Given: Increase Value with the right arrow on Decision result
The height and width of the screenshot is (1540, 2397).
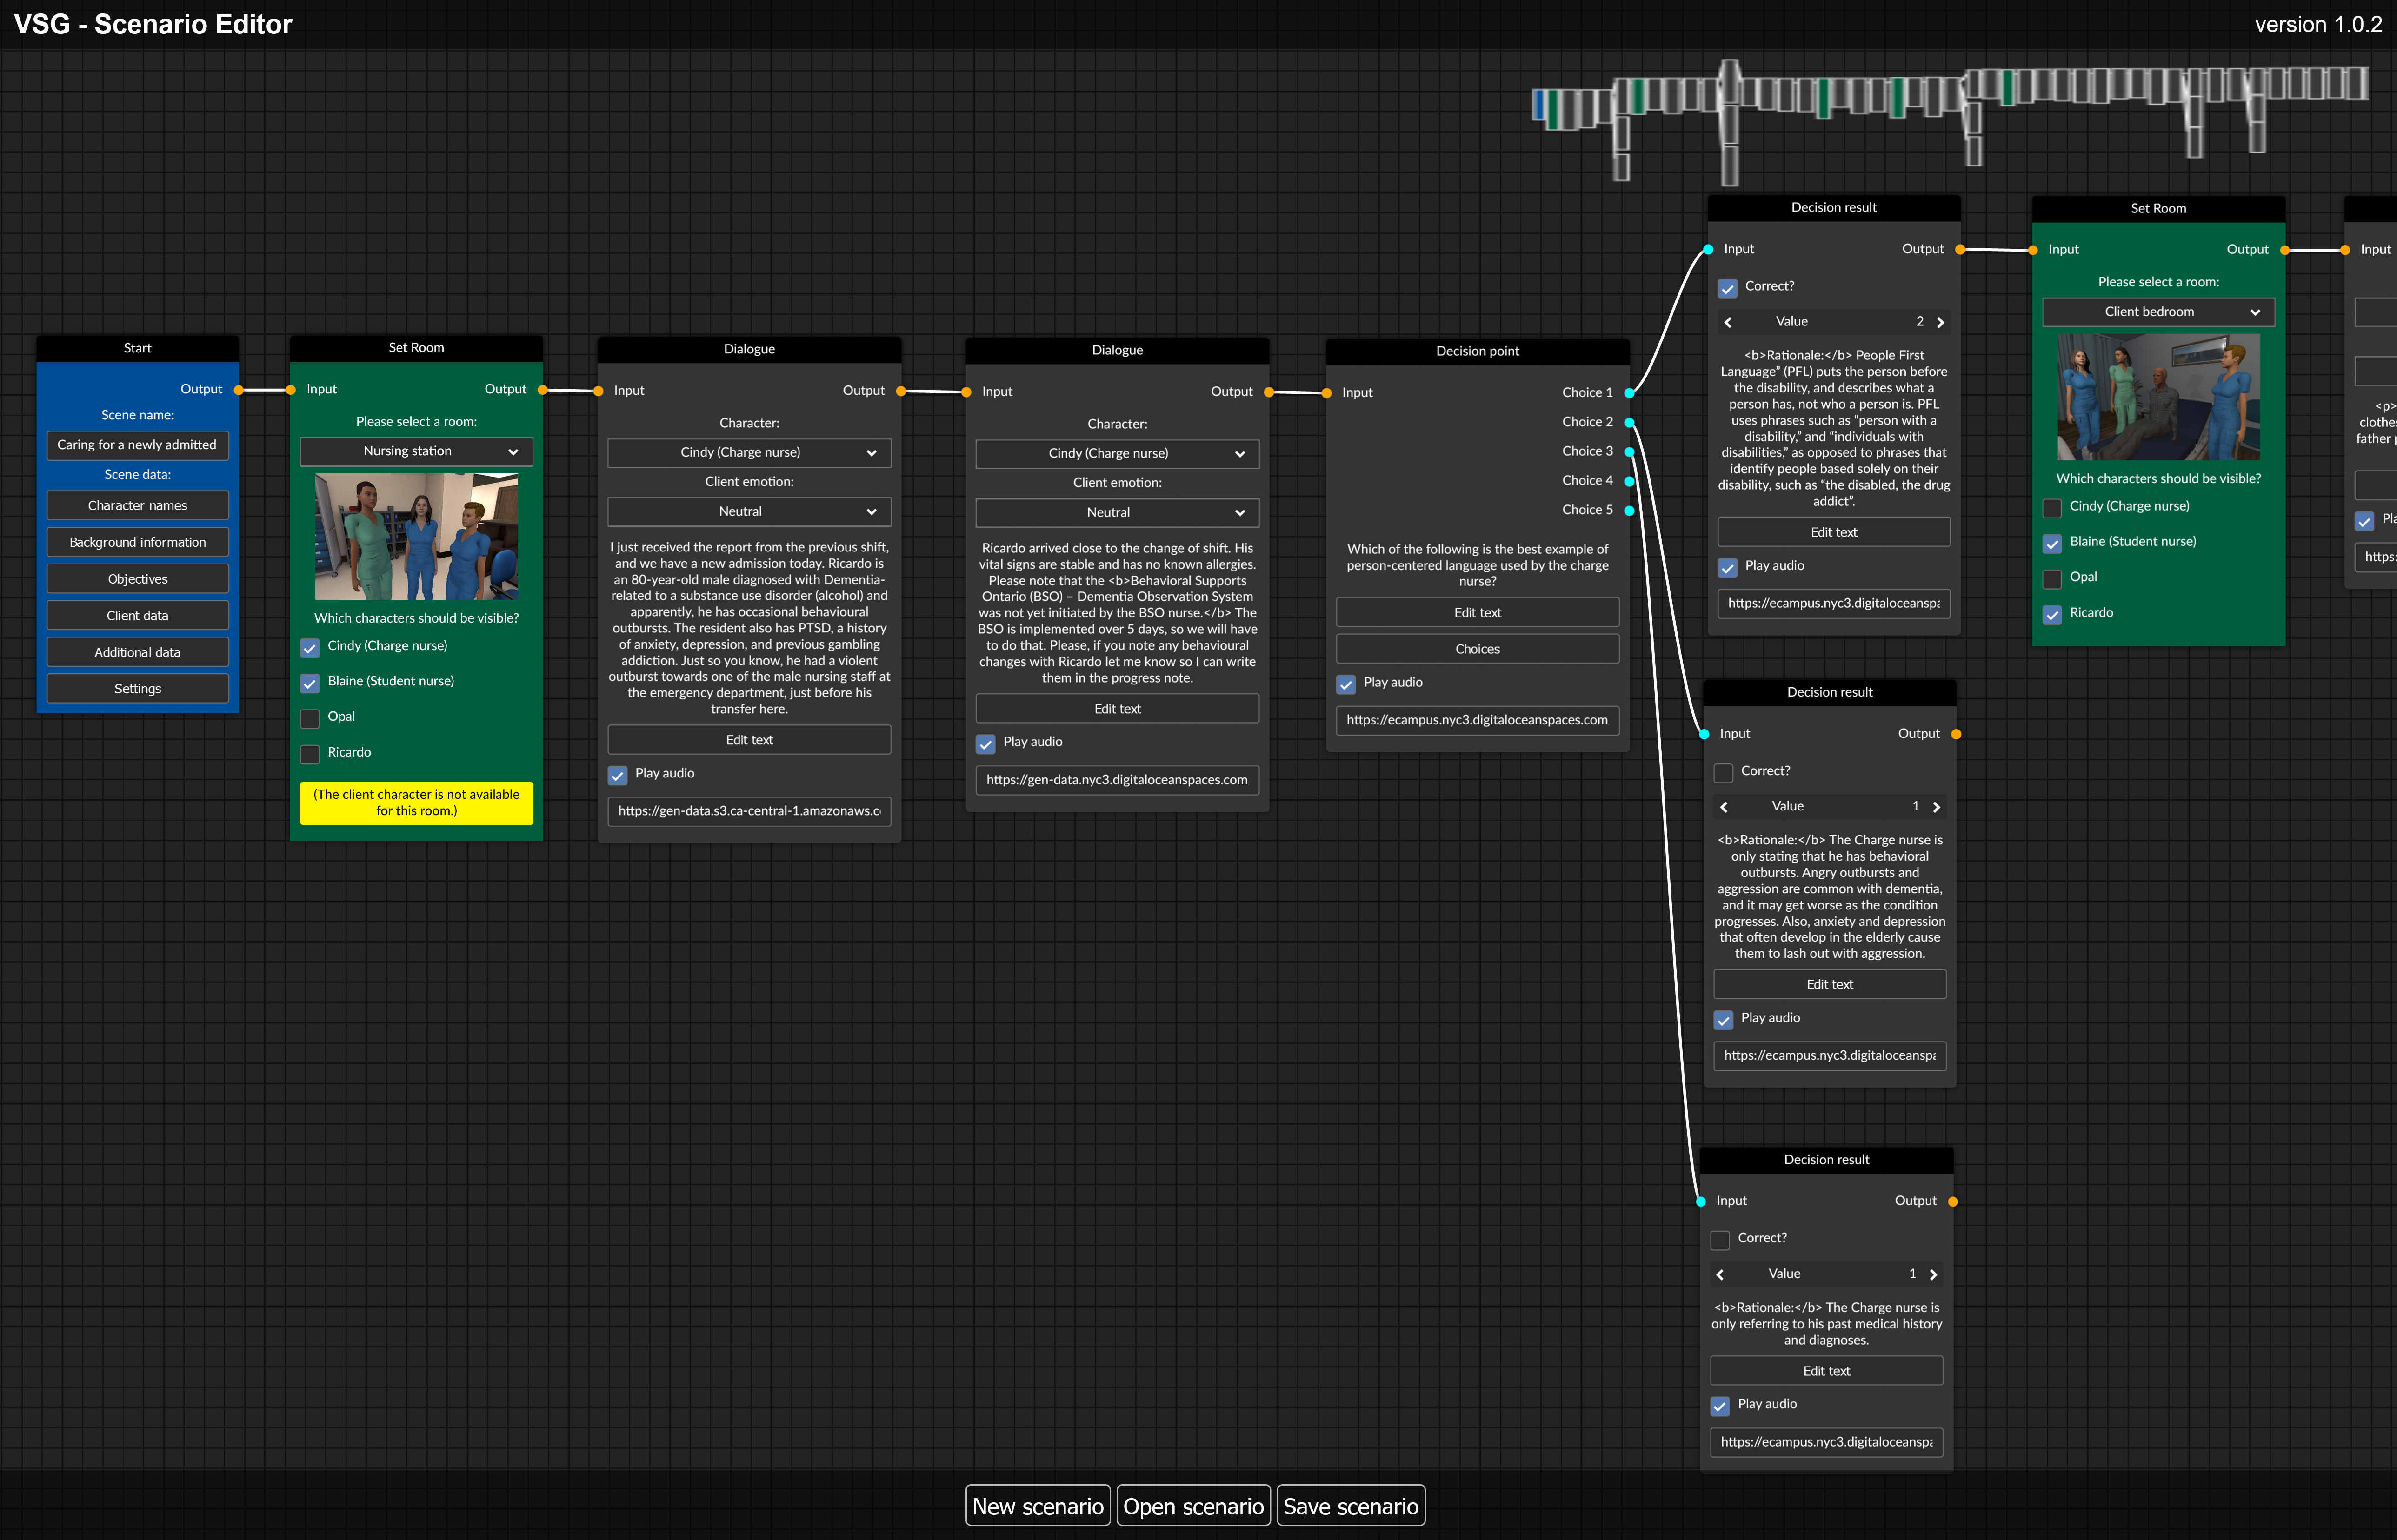Looking at the screenshot, I should point(1941,322).
